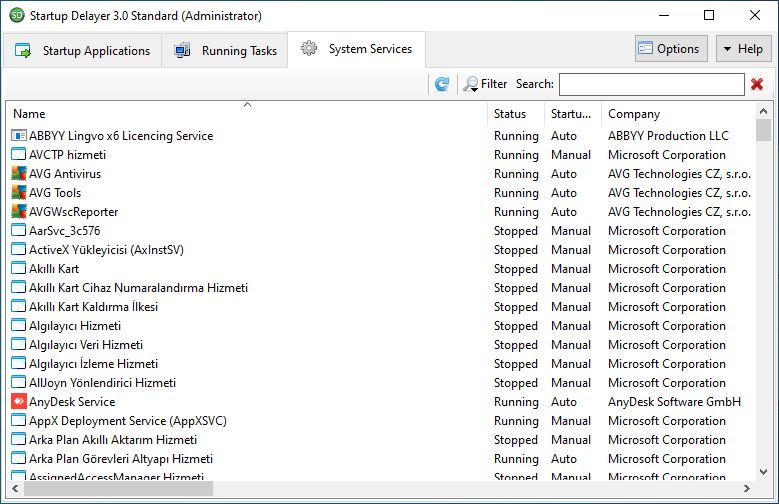
Task: Click AVG Technologies company for AVGWscReporter
Action: click(x=679, y=212)
